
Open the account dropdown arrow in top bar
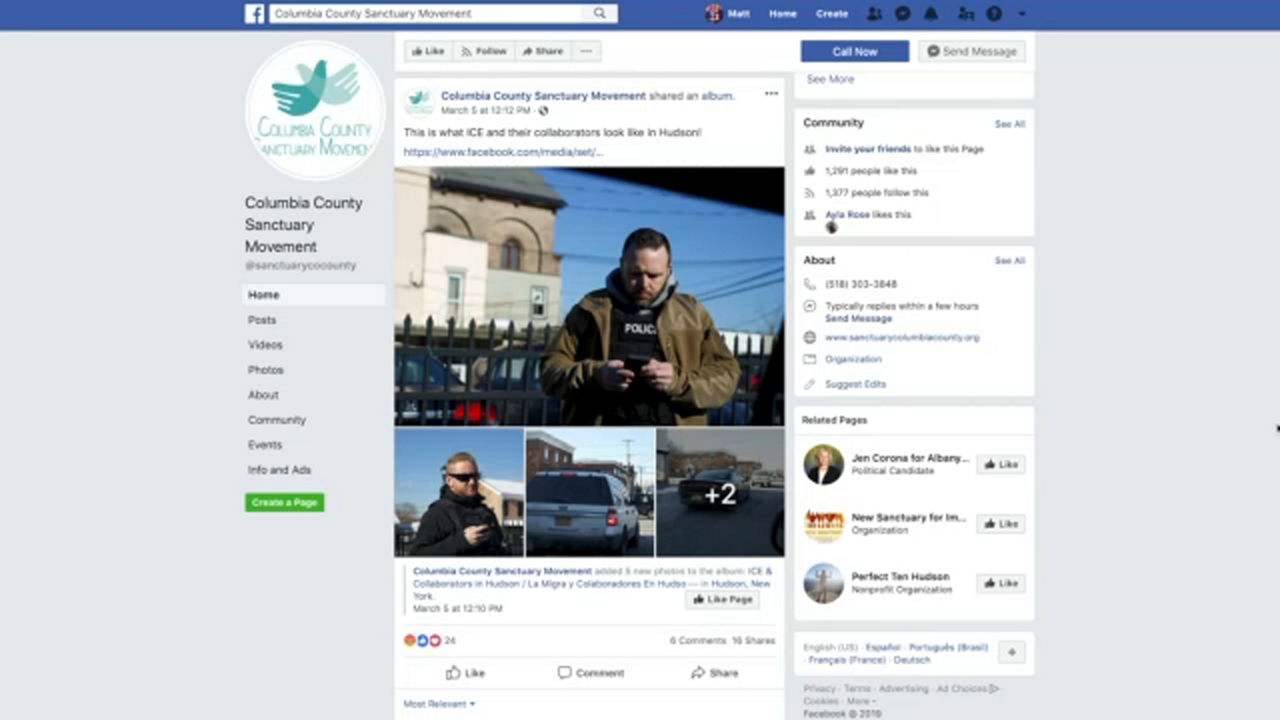click(x=1021, y=14)
